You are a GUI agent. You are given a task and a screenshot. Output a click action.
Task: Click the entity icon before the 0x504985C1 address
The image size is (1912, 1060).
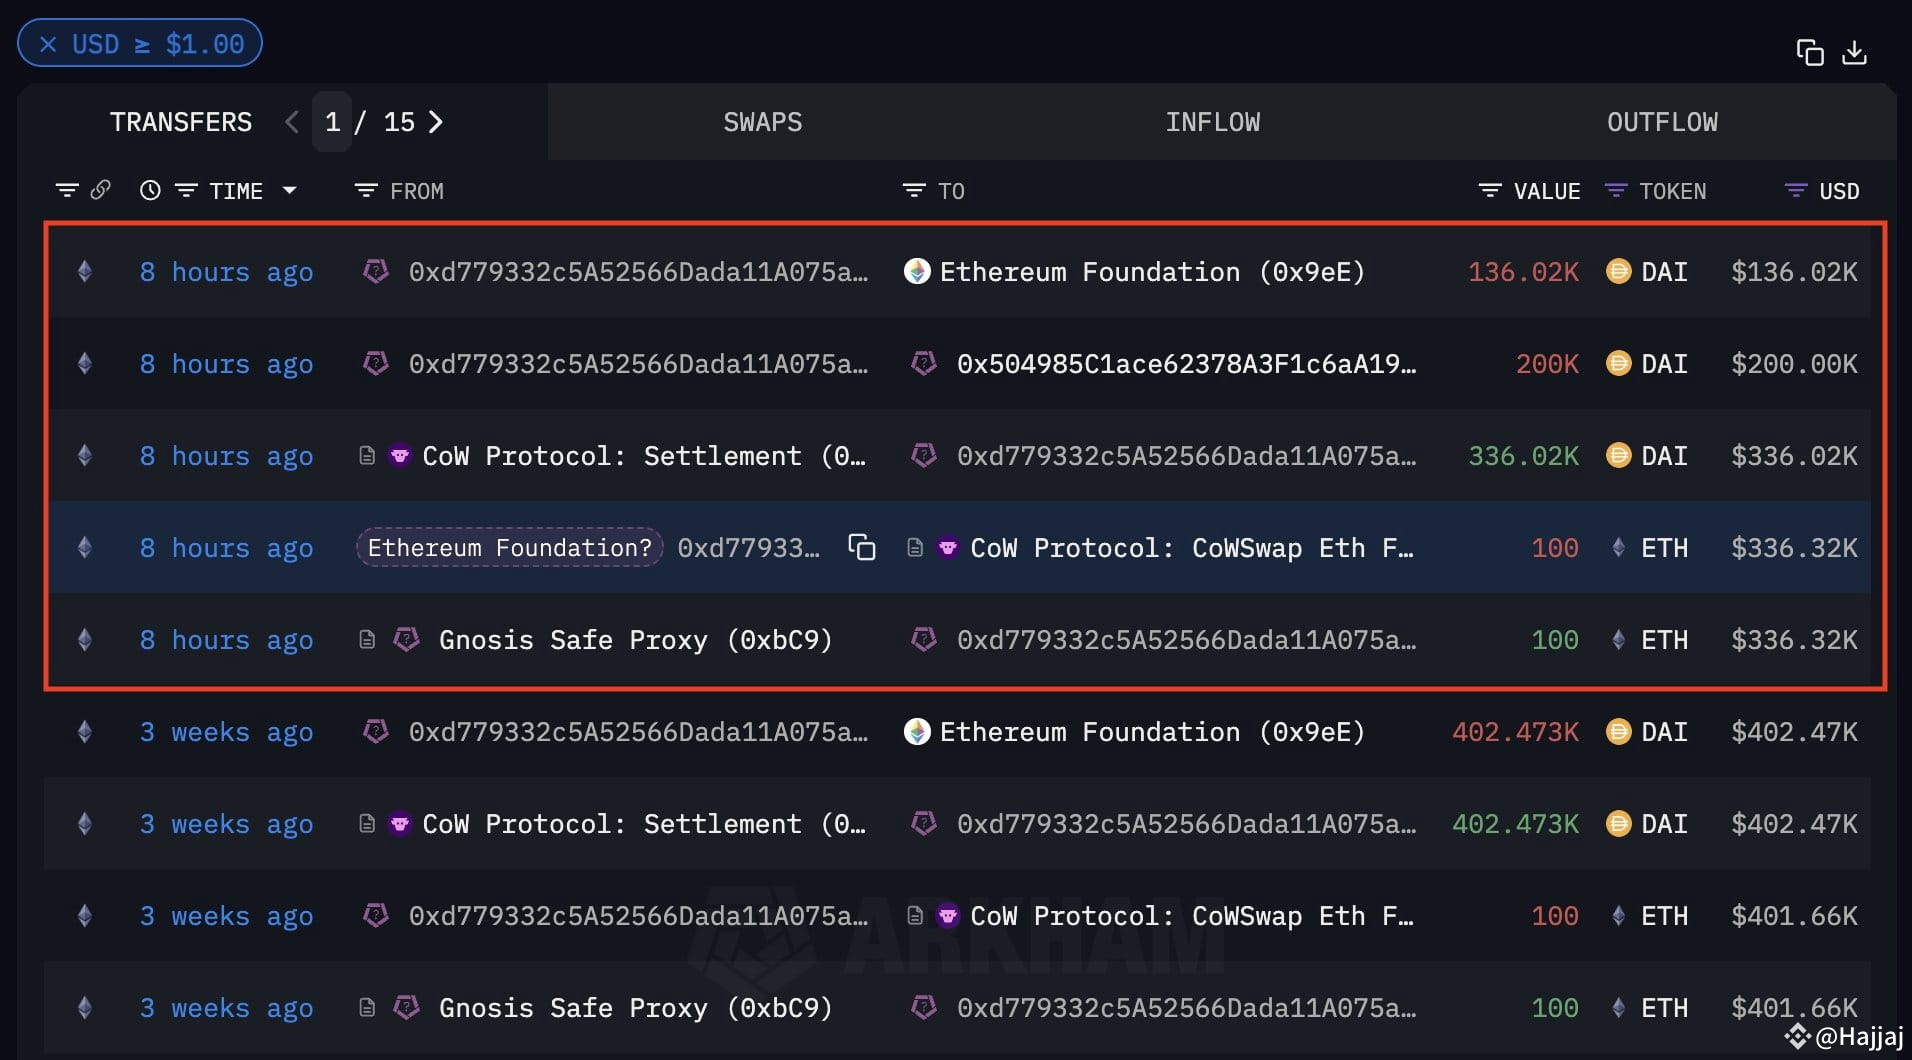pos(924,363)
